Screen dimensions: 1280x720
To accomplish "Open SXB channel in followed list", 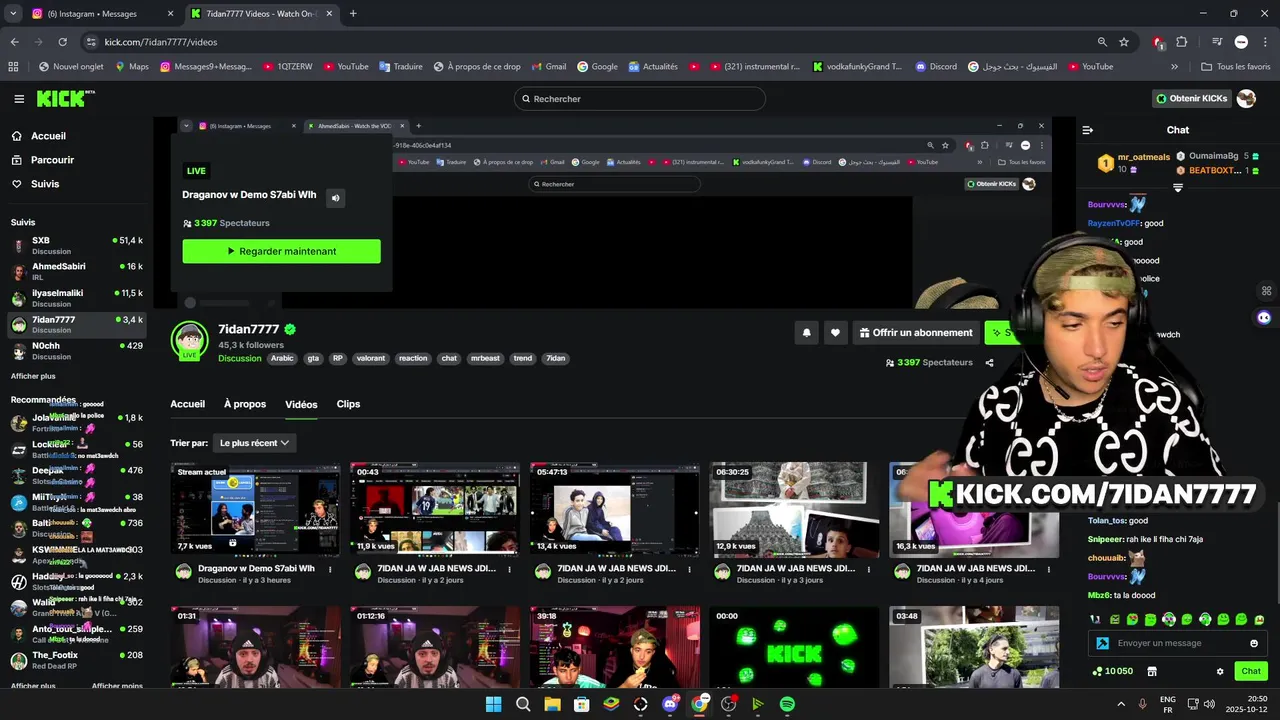I will tap(77, 245).
